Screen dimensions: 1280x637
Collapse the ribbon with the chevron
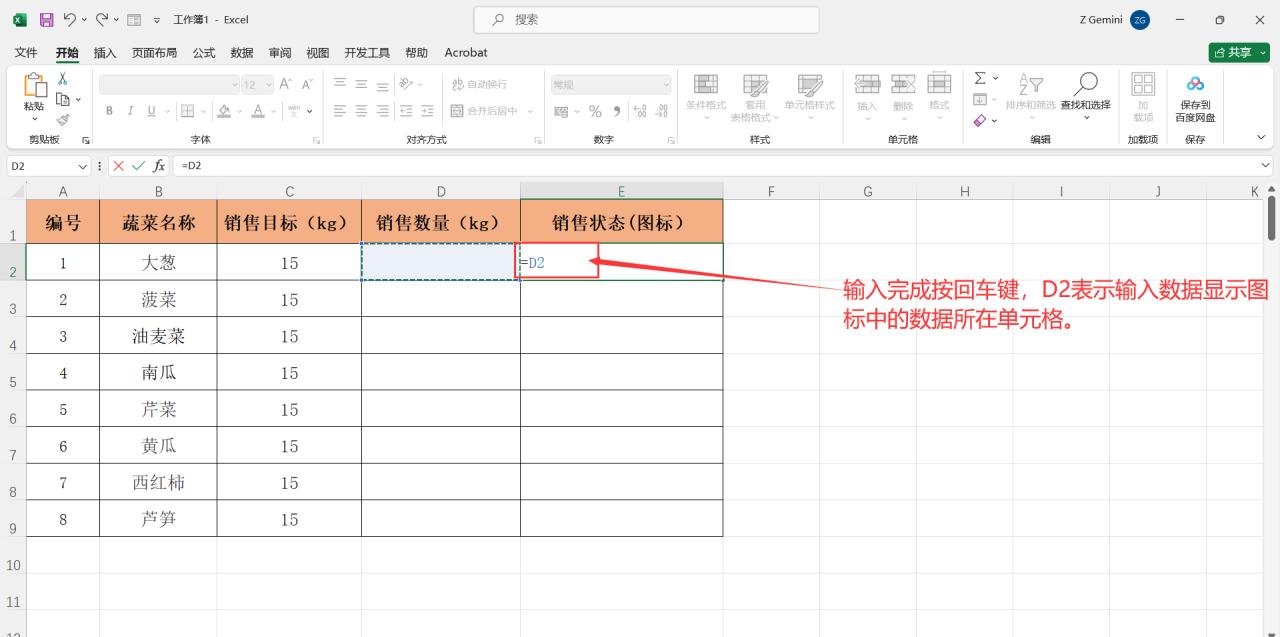pos(1262,137)
